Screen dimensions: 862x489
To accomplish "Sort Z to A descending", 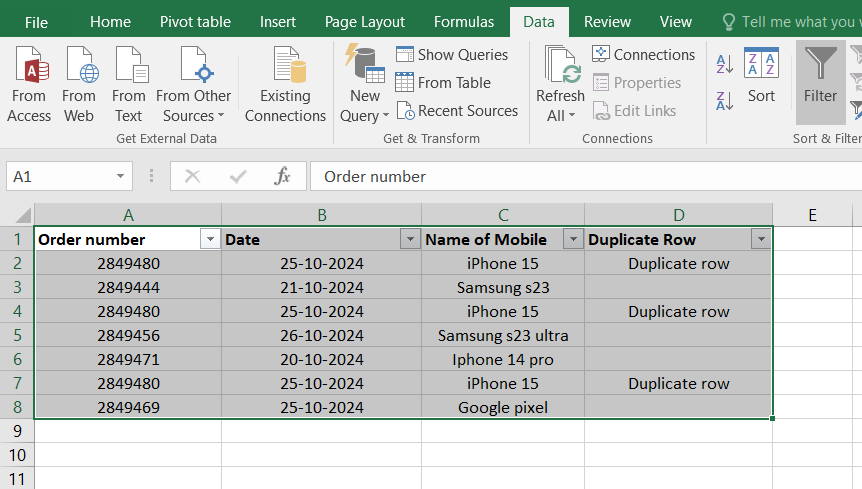I will click(x=725, y=101).
